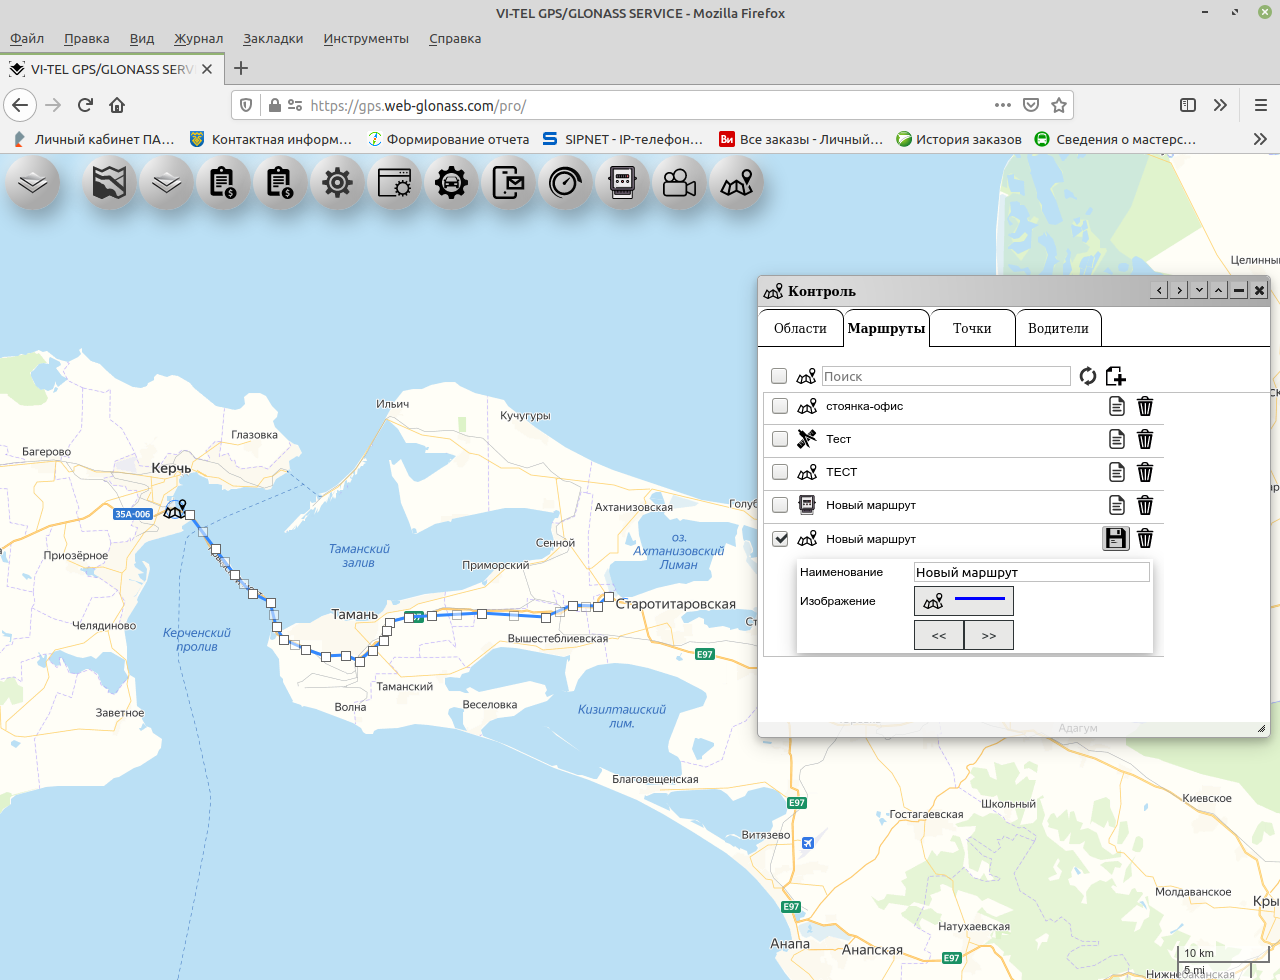The width and height of the screenshot is (1280, 980).
Task: Add a new route with plus-document icon
Action: [x=1116, y=376]
